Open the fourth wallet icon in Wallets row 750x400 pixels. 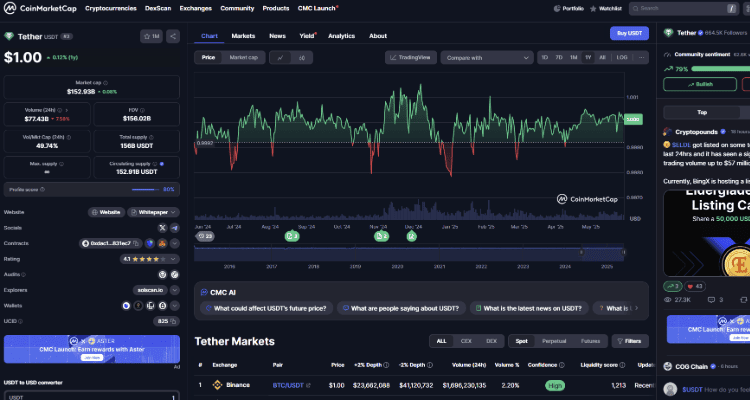coord(163,306)
